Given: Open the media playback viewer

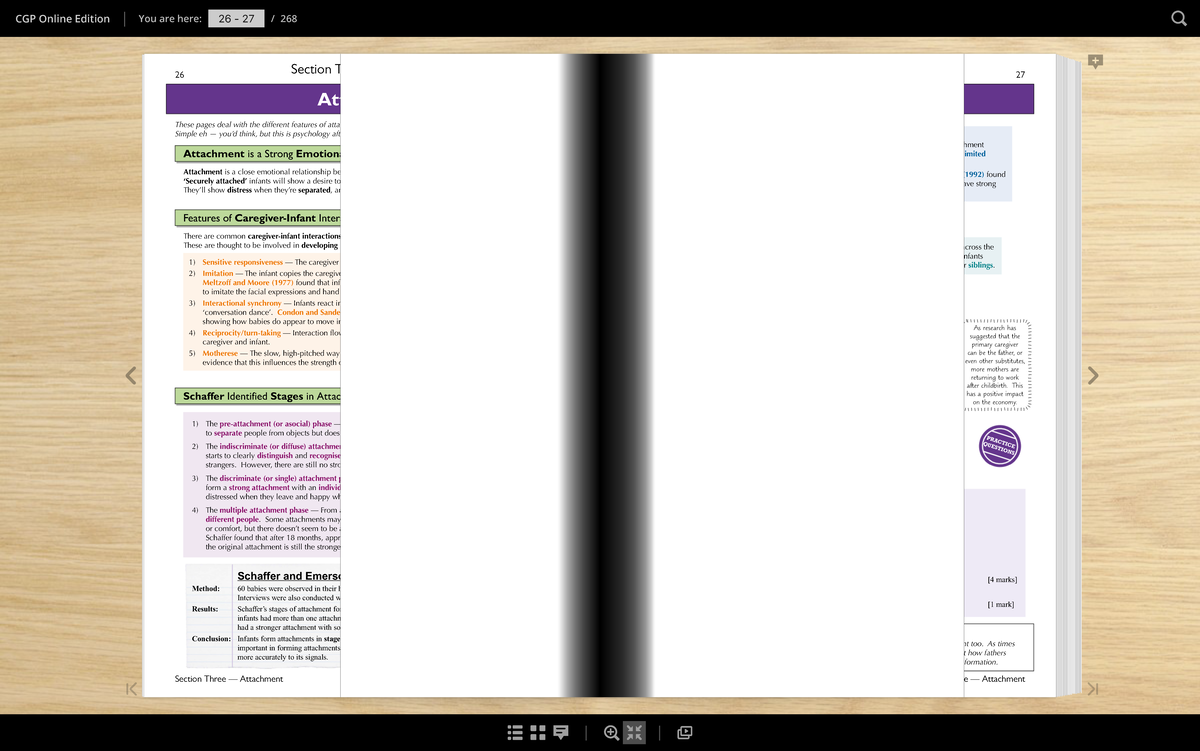Looking at the screenshot, I should click(684, 732).
